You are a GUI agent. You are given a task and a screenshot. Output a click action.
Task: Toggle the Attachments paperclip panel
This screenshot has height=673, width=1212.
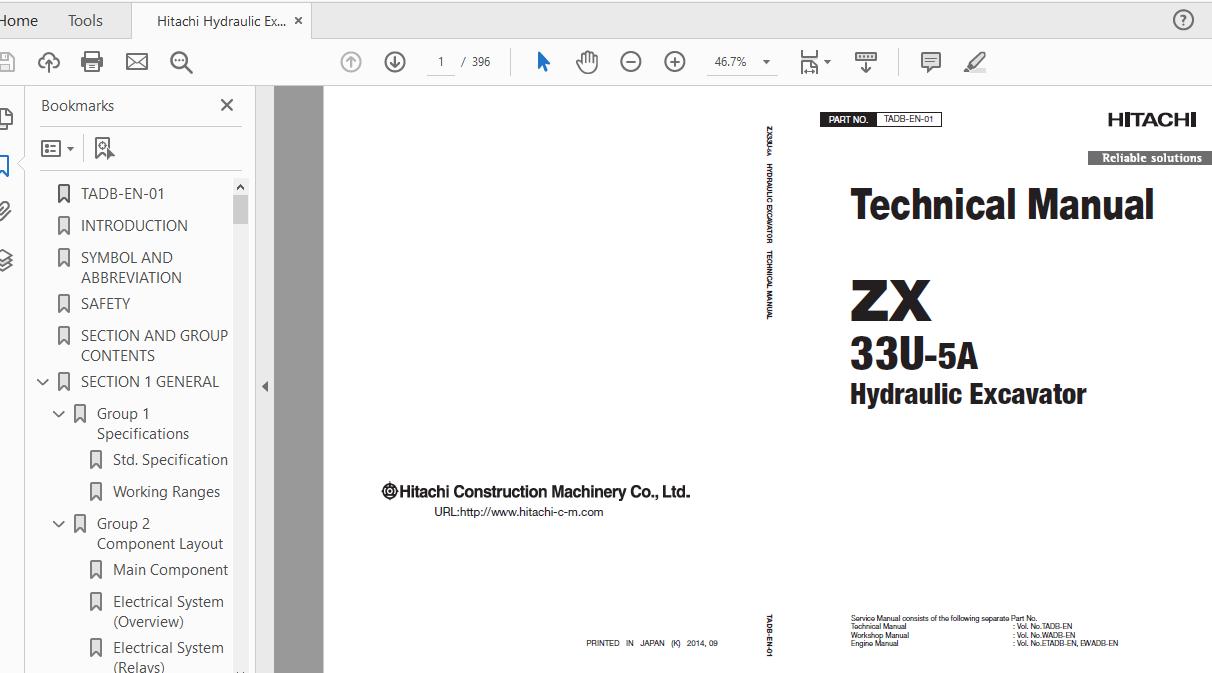coord(6,211)
